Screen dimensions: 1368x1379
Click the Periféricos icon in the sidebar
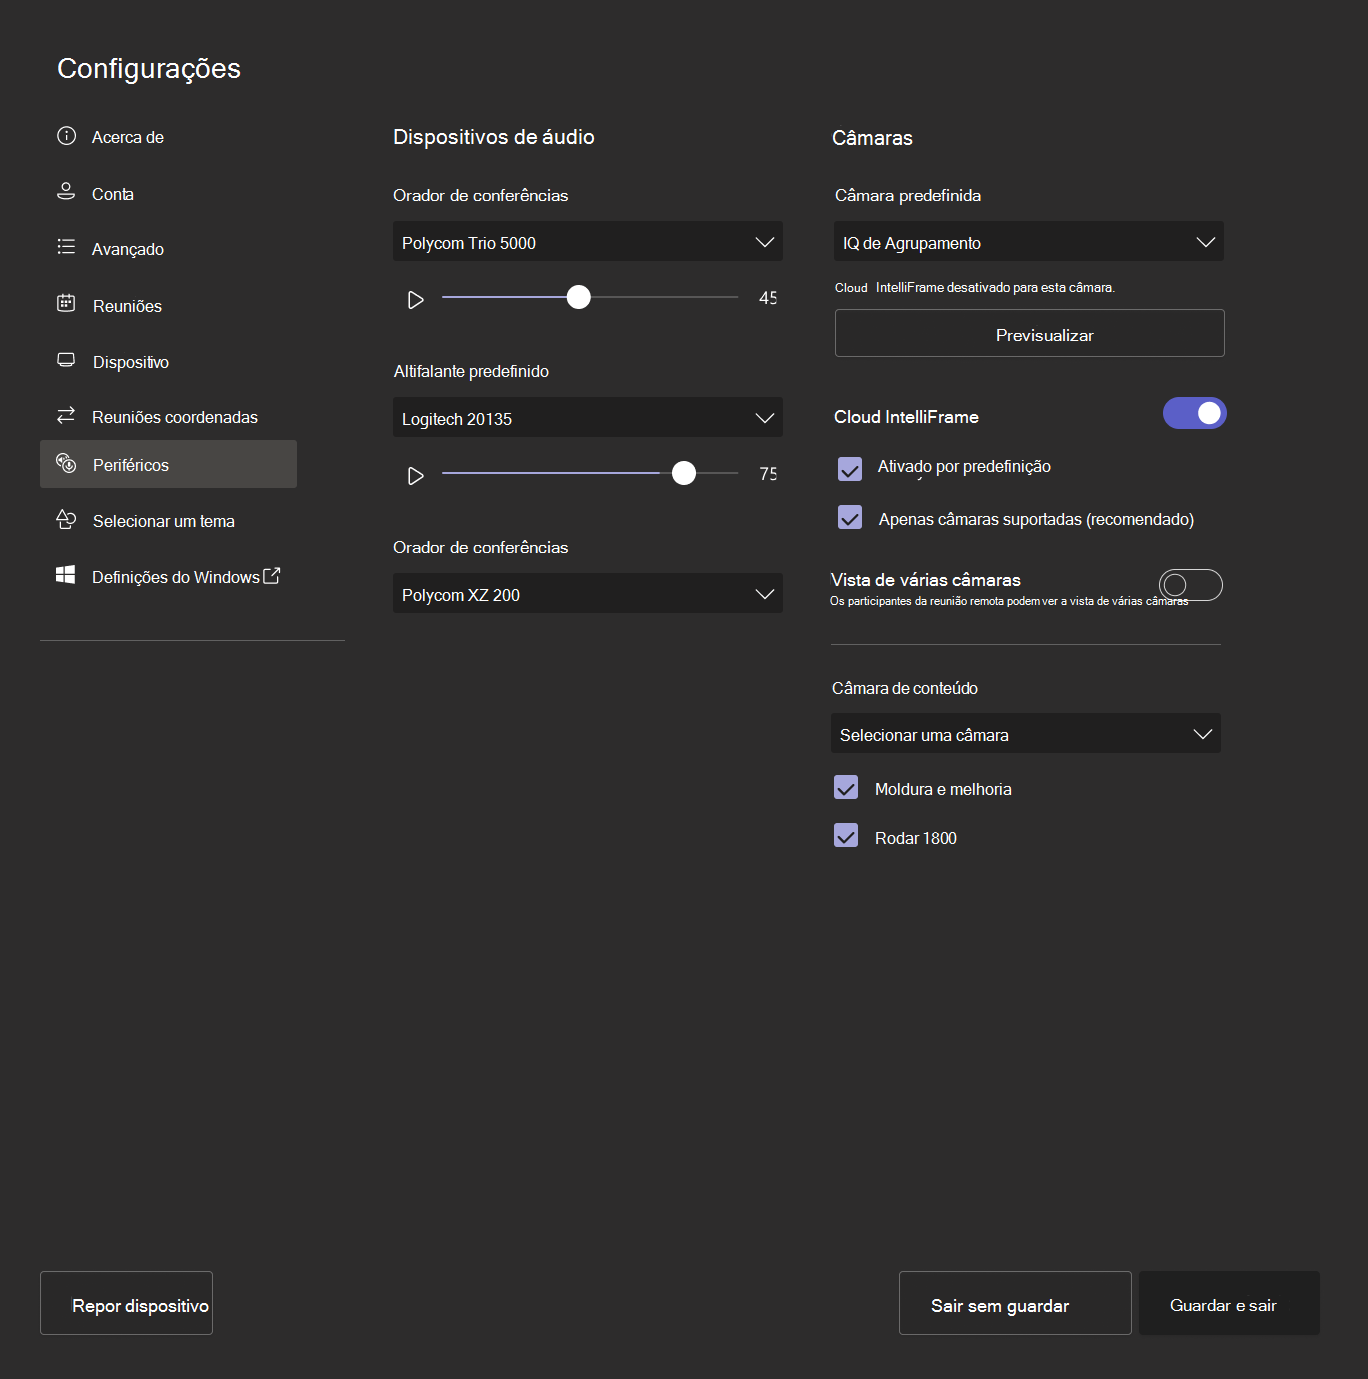[x=66, y=463]
